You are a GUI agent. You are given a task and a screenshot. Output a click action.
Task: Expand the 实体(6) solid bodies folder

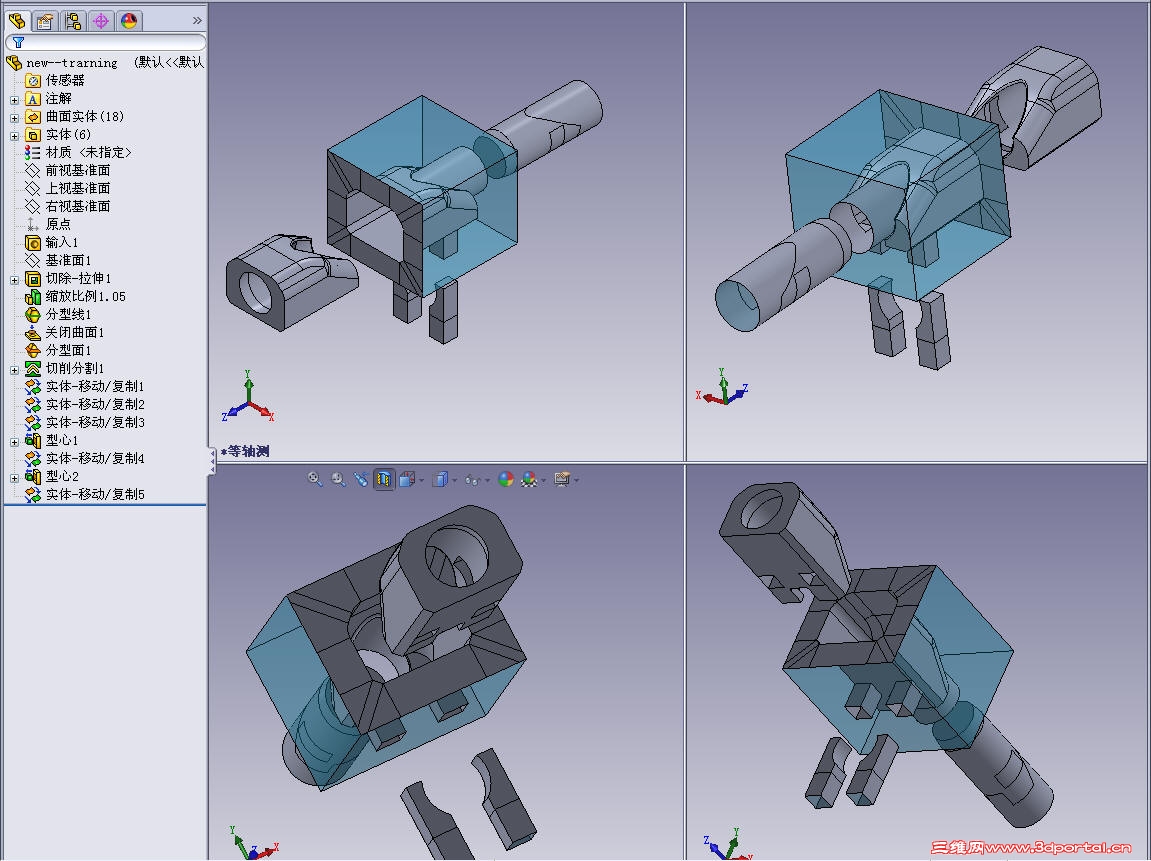tap(15, 136)
